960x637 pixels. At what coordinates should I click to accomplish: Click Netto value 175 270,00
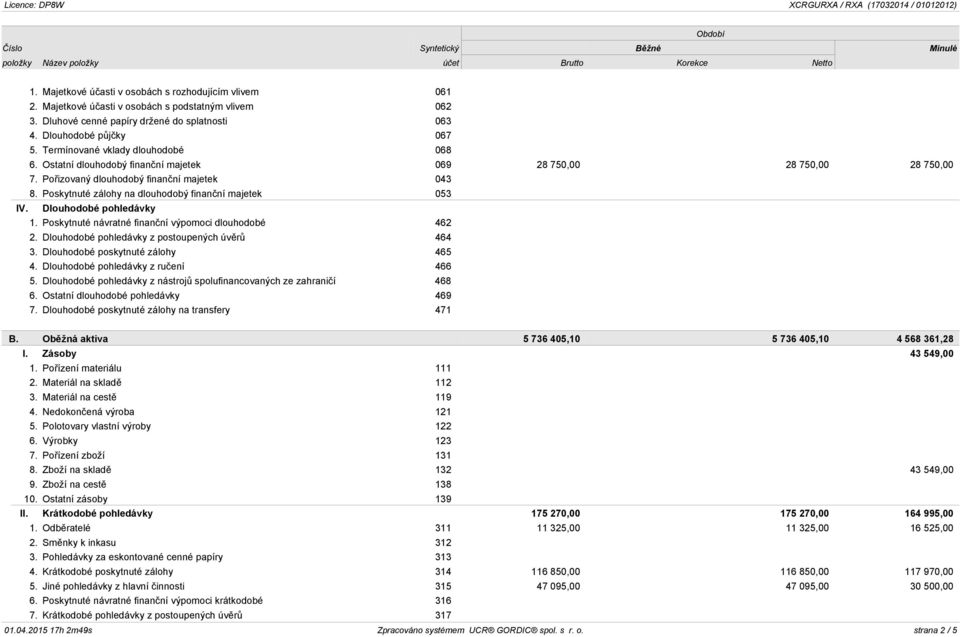coord(804,513)
